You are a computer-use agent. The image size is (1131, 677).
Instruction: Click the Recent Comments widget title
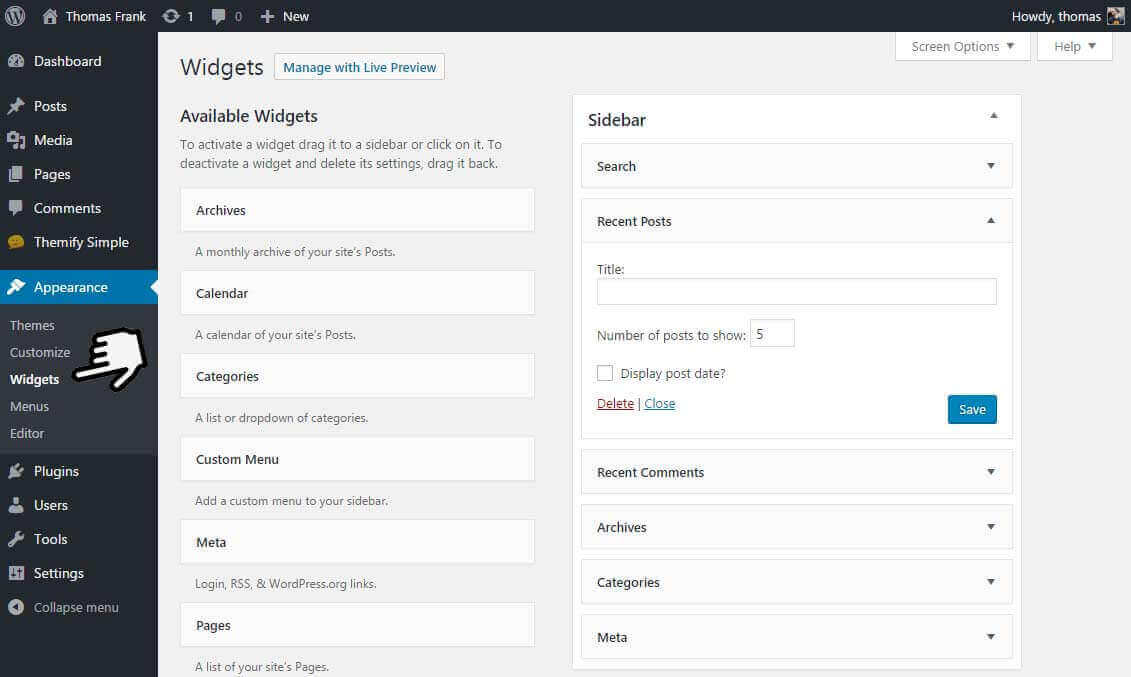(651, 472)
